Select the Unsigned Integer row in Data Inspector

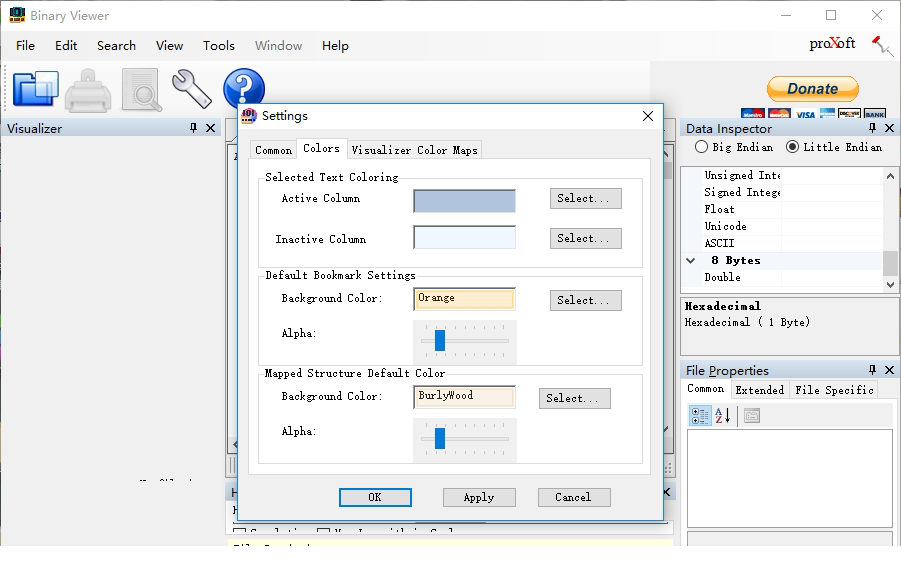(x=781, y=175)
